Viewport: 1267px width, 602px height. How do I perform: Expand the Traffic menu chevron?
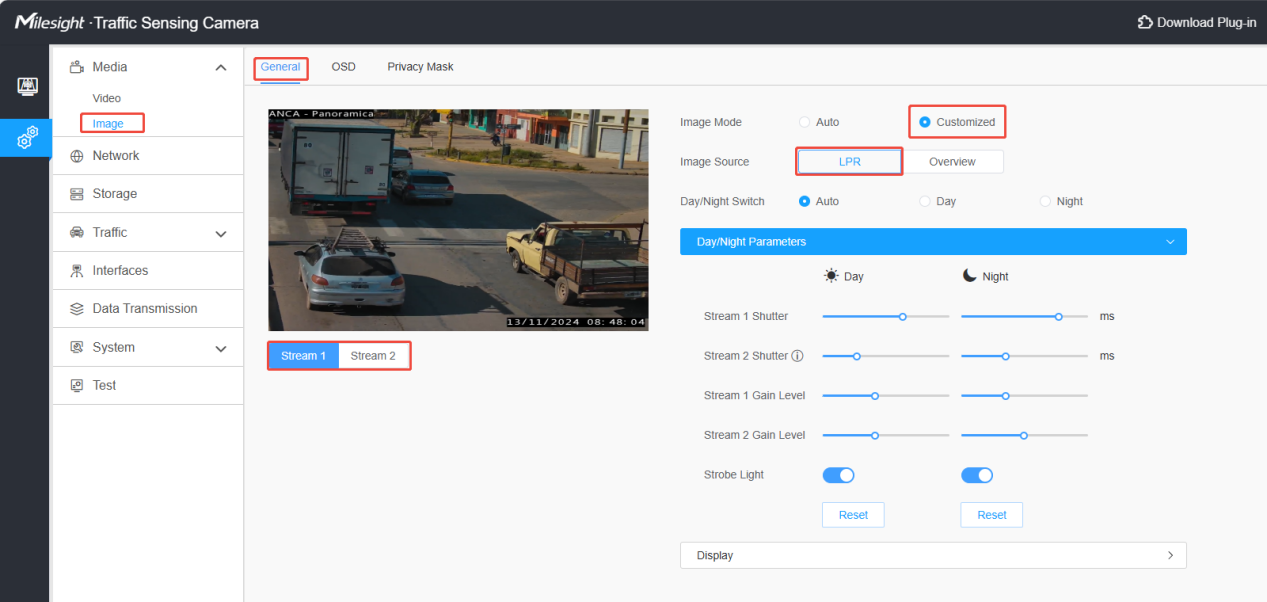pos(221,233)
